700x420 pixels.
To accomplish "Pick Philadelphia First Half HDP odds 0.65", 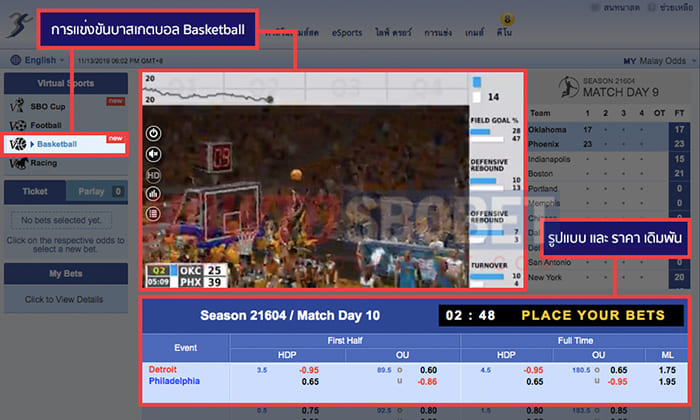I will tap(310, 382).
